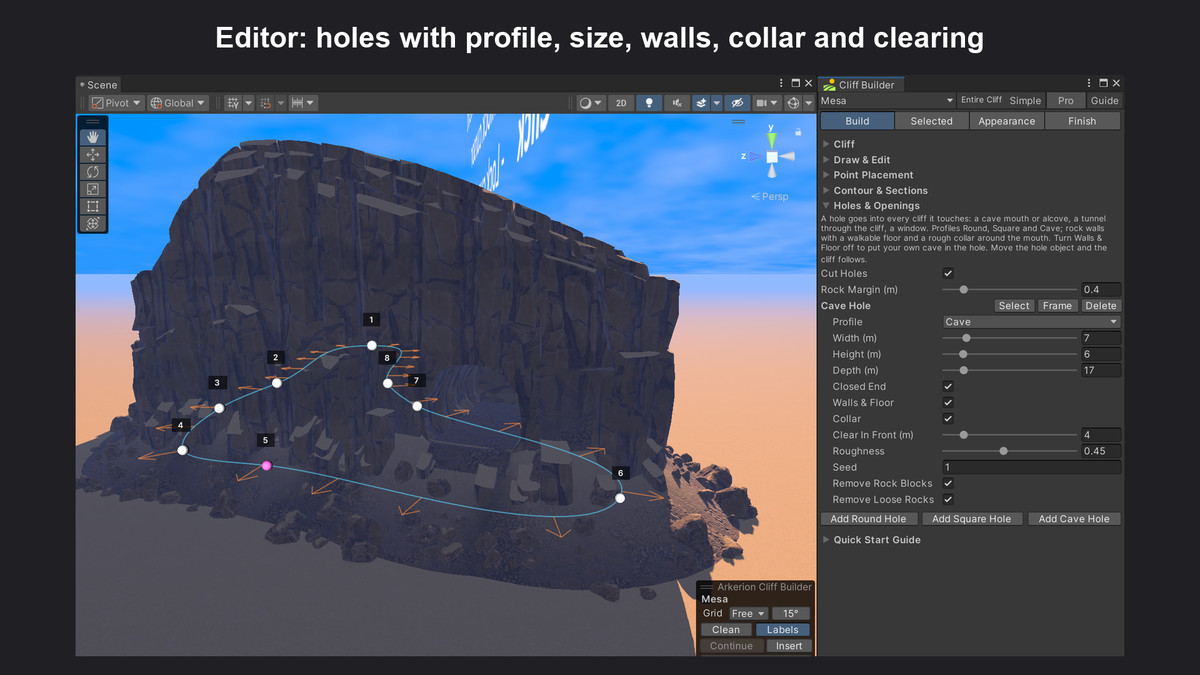Switch to the Finish tab
The height and width of the screenshot is (675, 1200).
[1082, 121]
